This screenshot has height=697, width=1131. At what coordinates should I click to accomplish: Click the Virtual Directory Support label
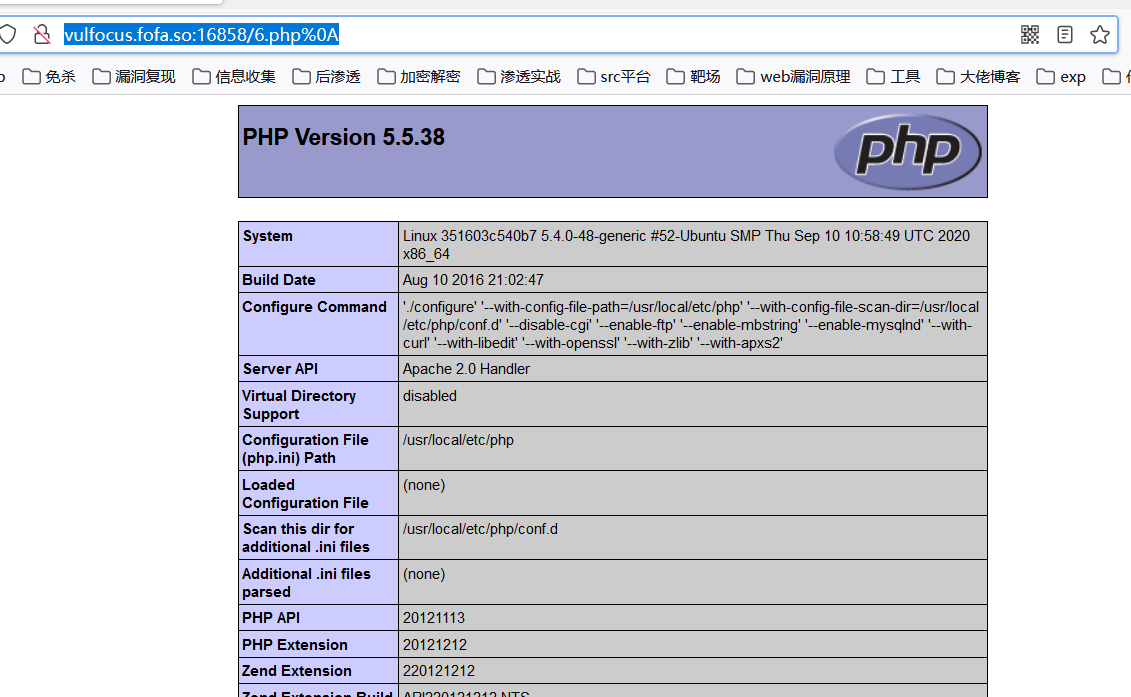tap(299, 405)
